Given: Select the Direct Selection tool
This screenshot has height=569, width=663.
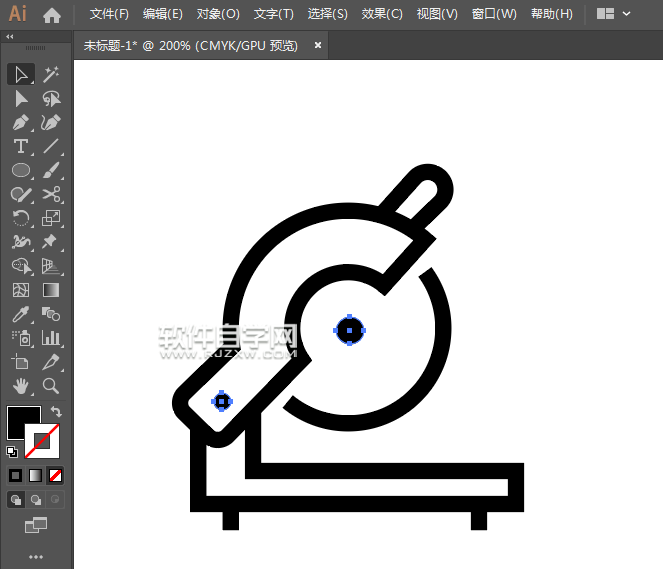Looking at the screenshot, I should point(21,98).
